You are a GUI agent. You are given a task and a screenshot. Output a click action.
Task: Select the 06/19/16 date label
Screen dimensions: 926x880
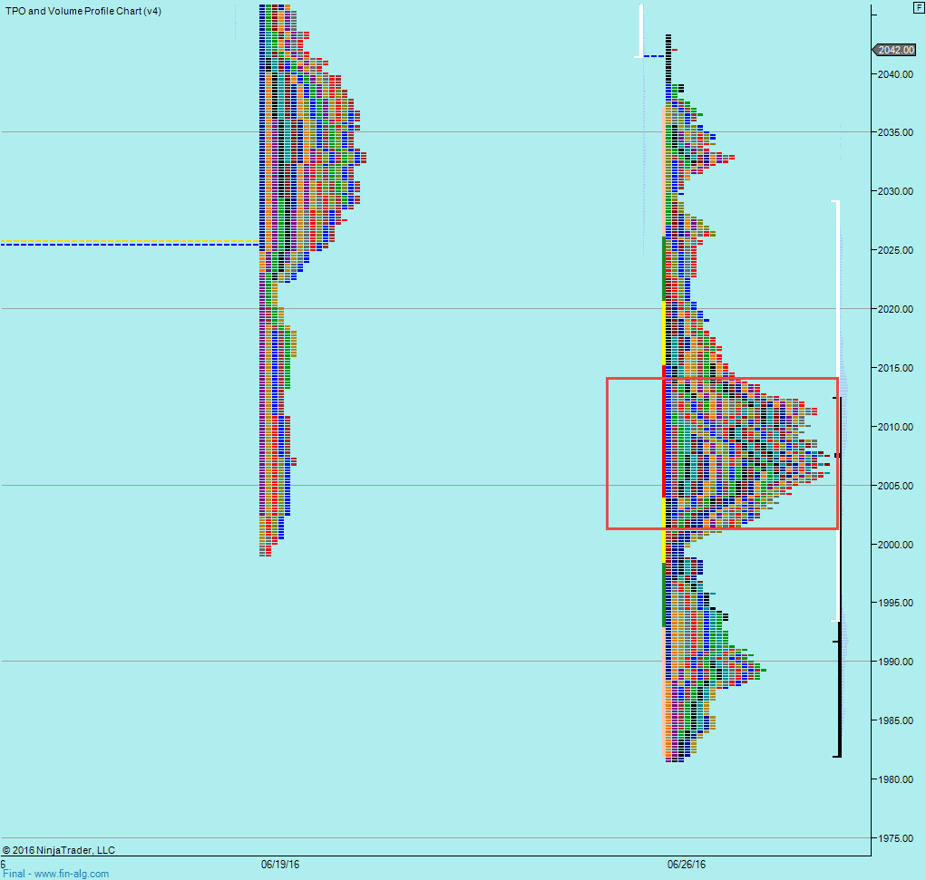281,863
